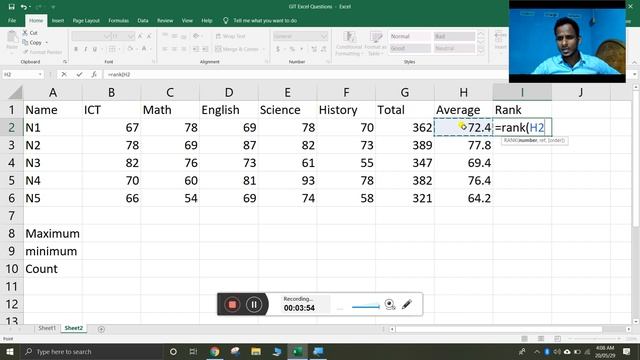Expand the formula bar with the chevron
Screen dimensions: 640x360
(634, 74)
